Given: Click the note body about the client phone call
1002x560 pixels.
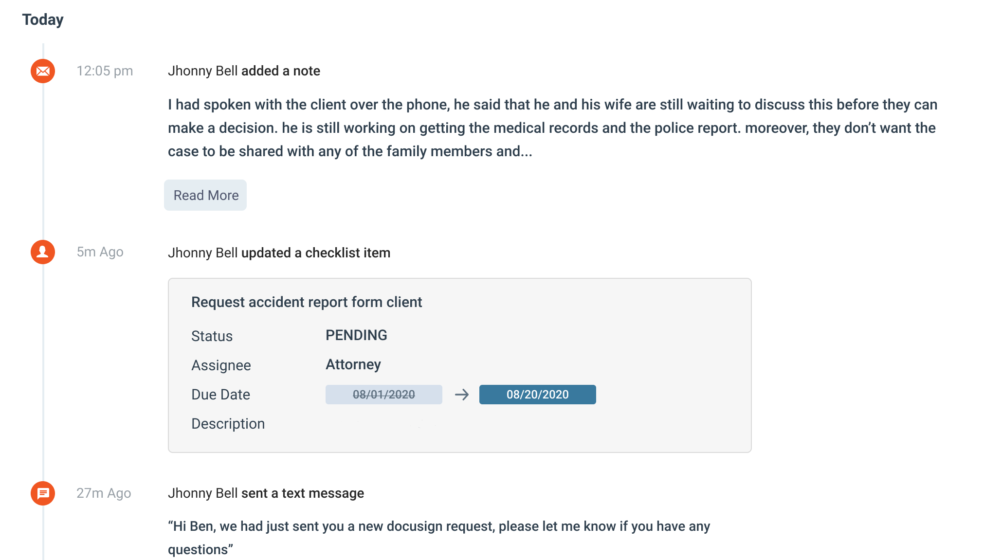Looking at the screenshot, I should (x=553, y=128).
